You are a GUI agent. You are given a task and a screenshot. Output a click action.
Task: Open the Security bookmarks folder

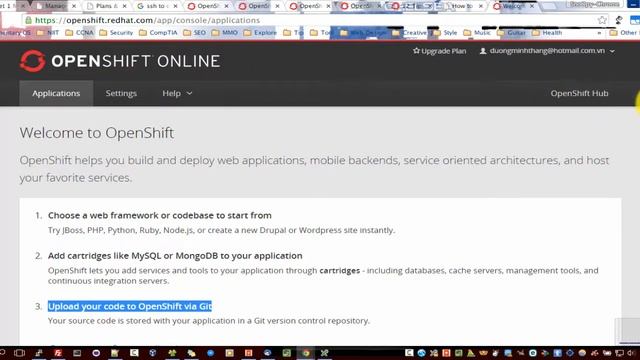tap(116, 33)
